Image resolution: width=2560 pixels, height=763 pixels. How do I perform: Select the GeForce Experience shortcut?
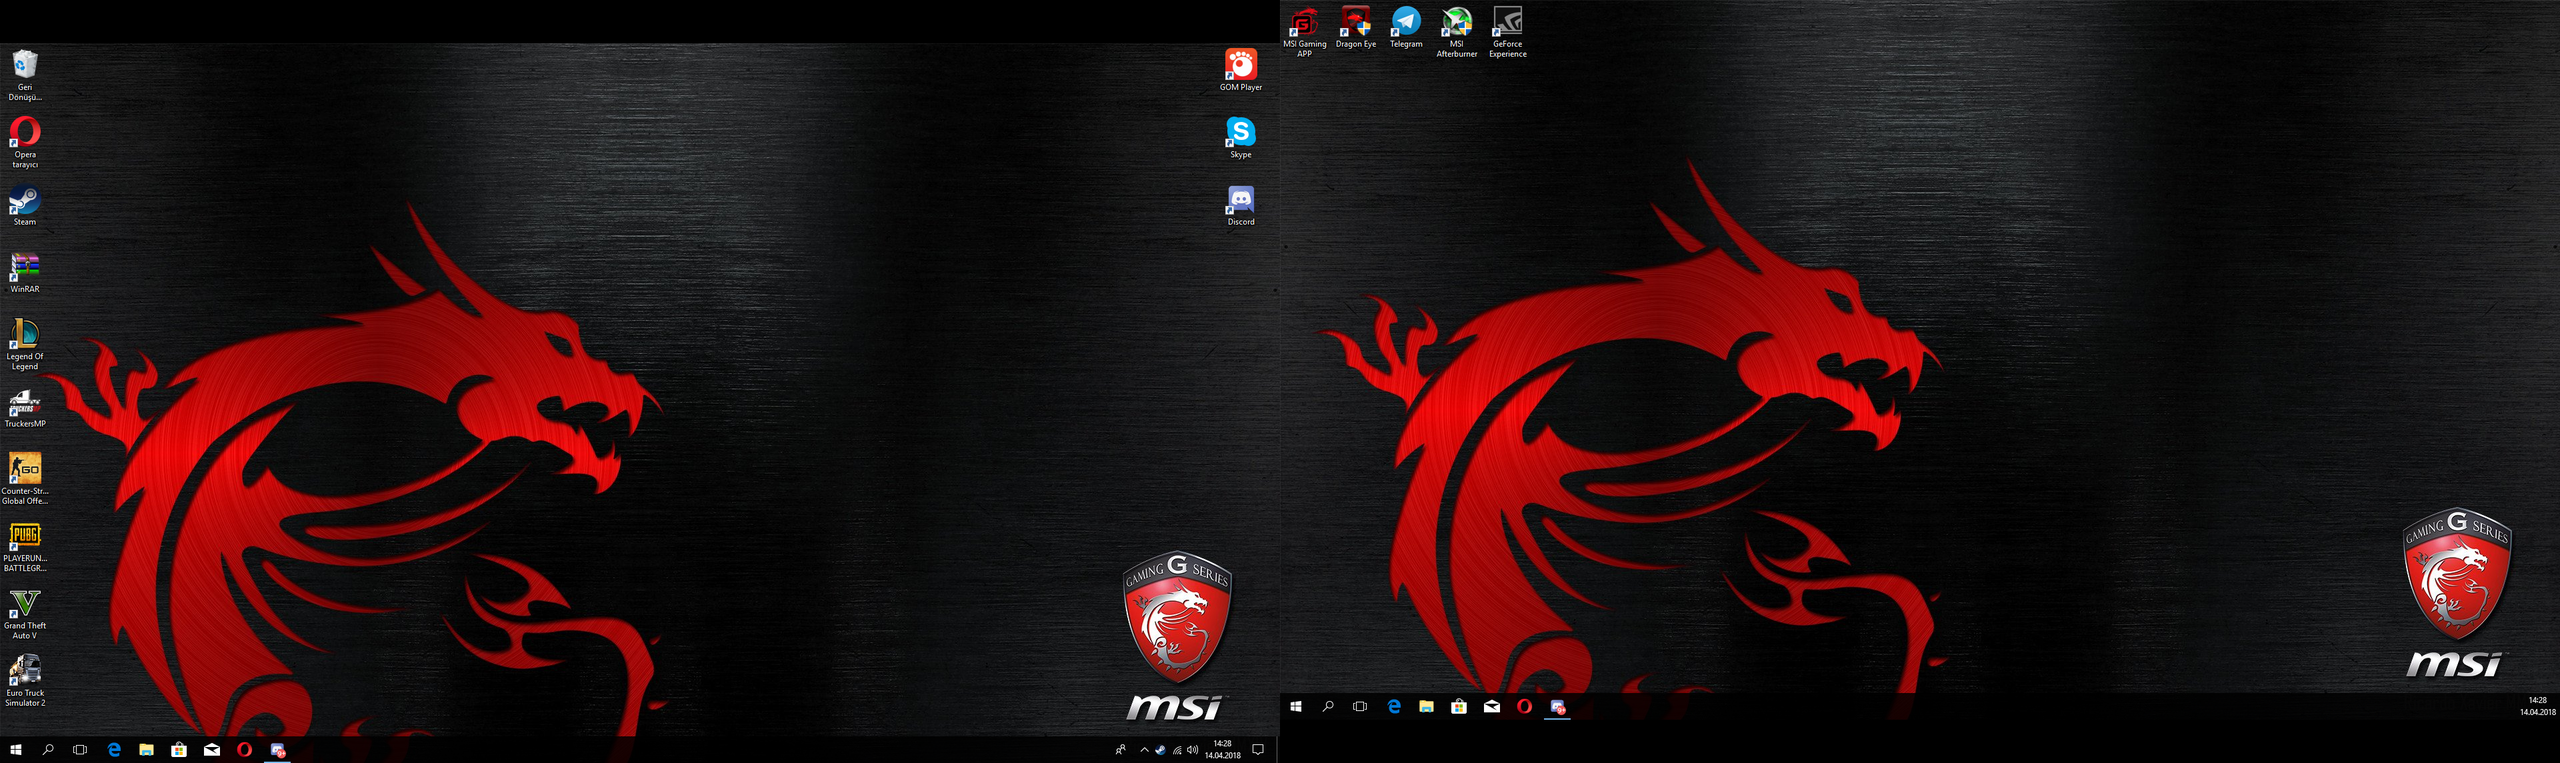tap(1508, 32)
